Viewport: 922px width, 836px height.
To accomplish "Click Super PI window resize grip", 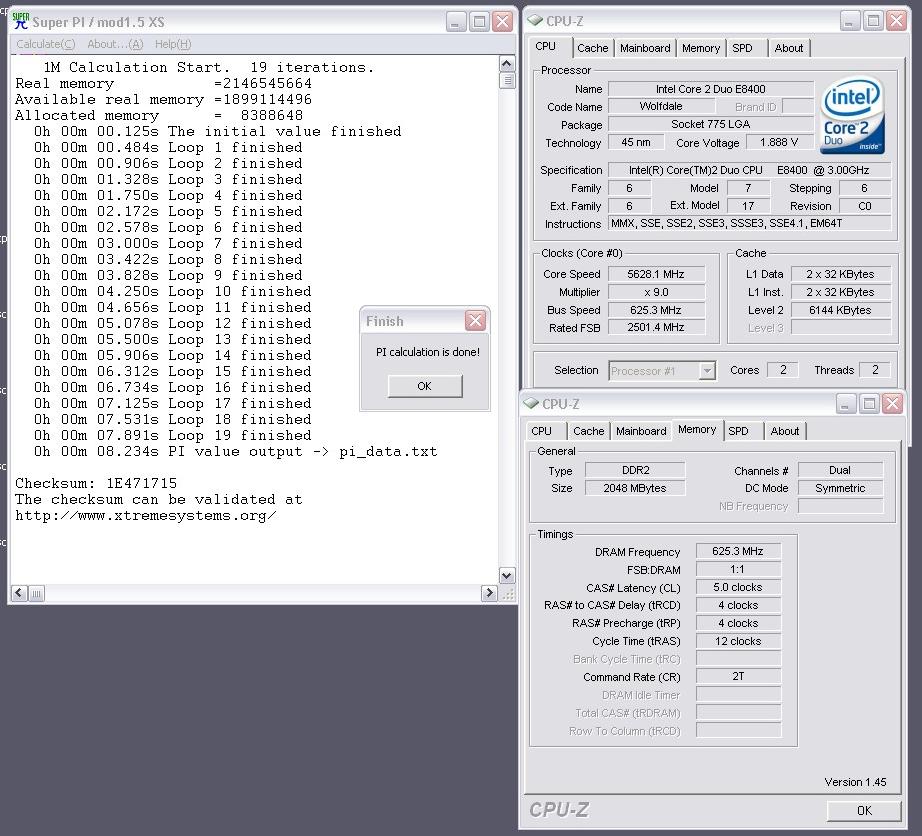I will click(x=508, y=593).
